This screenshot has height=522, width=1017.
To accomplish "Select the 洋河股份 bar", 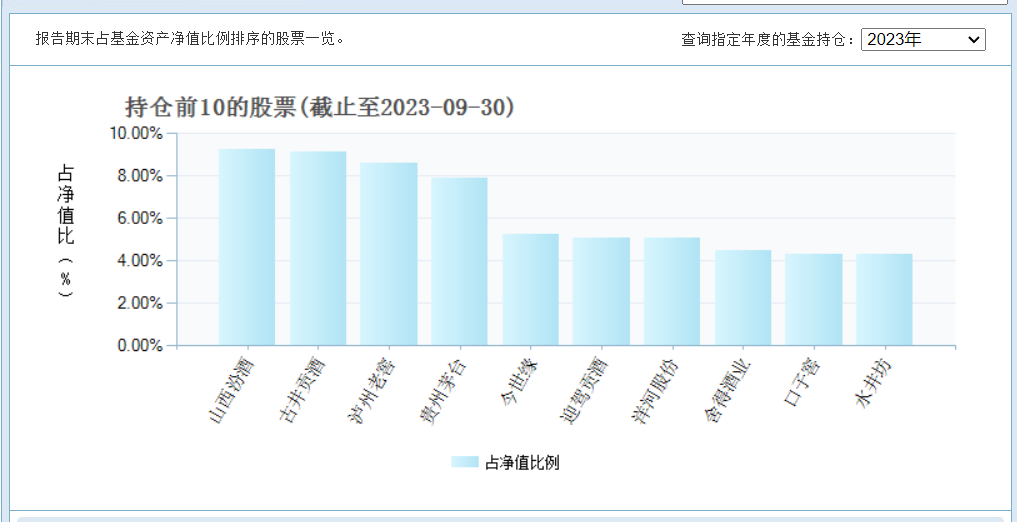I will (671, 292).
